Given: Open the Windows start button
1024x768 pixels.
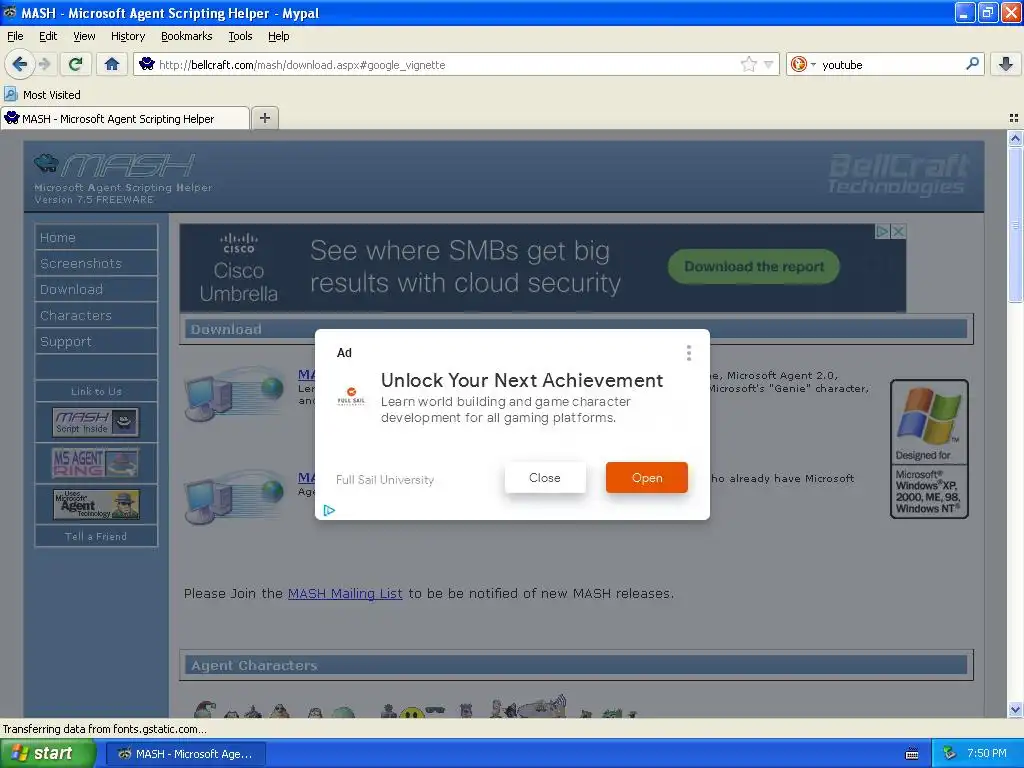Looking at the screenshot, I should (47, 753).
